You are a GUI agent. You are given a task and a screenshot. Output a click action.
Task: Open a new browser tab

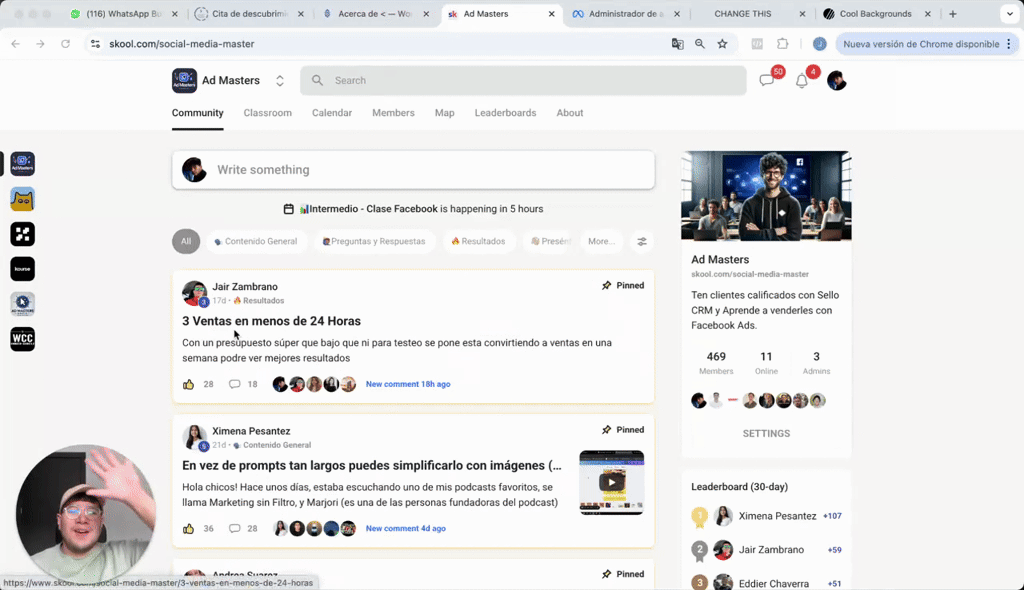[x=953, y=14]
